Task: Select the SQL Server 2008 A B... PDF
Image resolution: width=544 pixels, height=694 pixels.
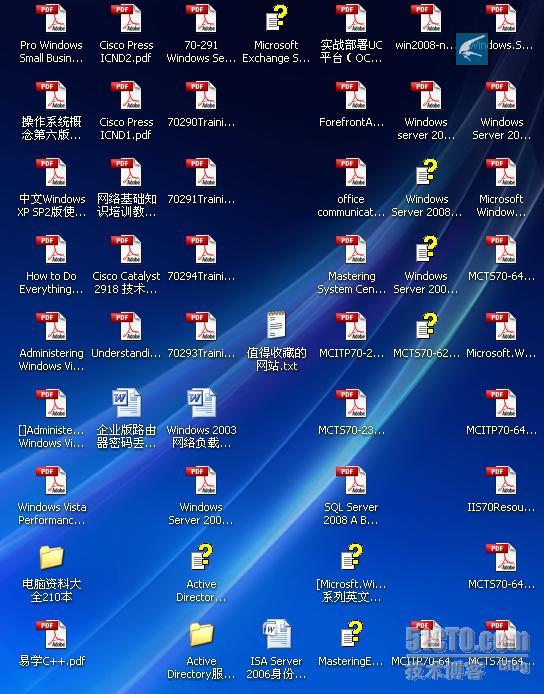Action: coord(351,481)
